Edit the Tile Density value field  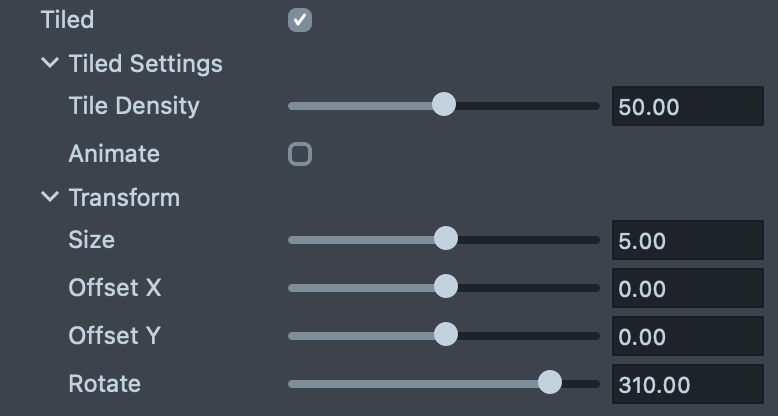click(687, 106)
